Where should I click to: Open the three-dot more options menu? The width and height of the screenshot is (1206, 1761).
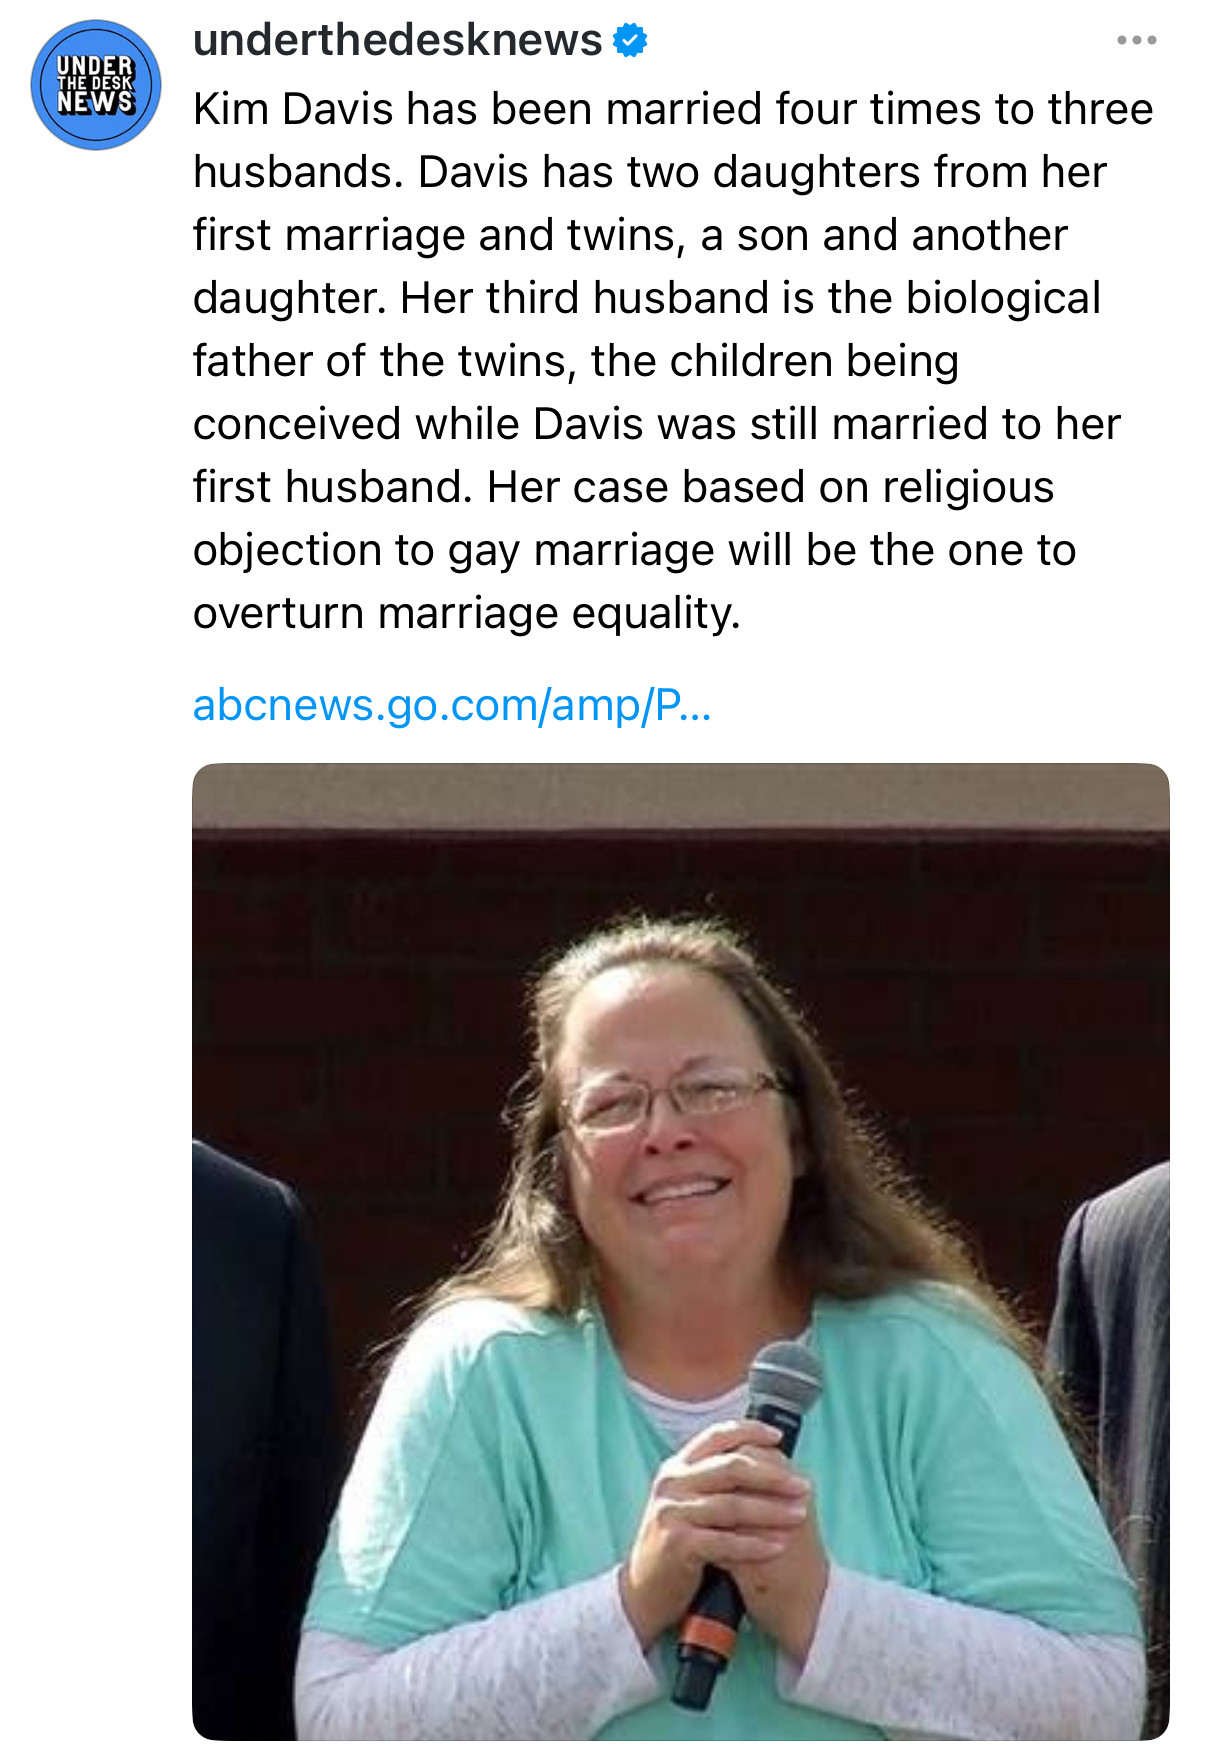(1137, 41)
